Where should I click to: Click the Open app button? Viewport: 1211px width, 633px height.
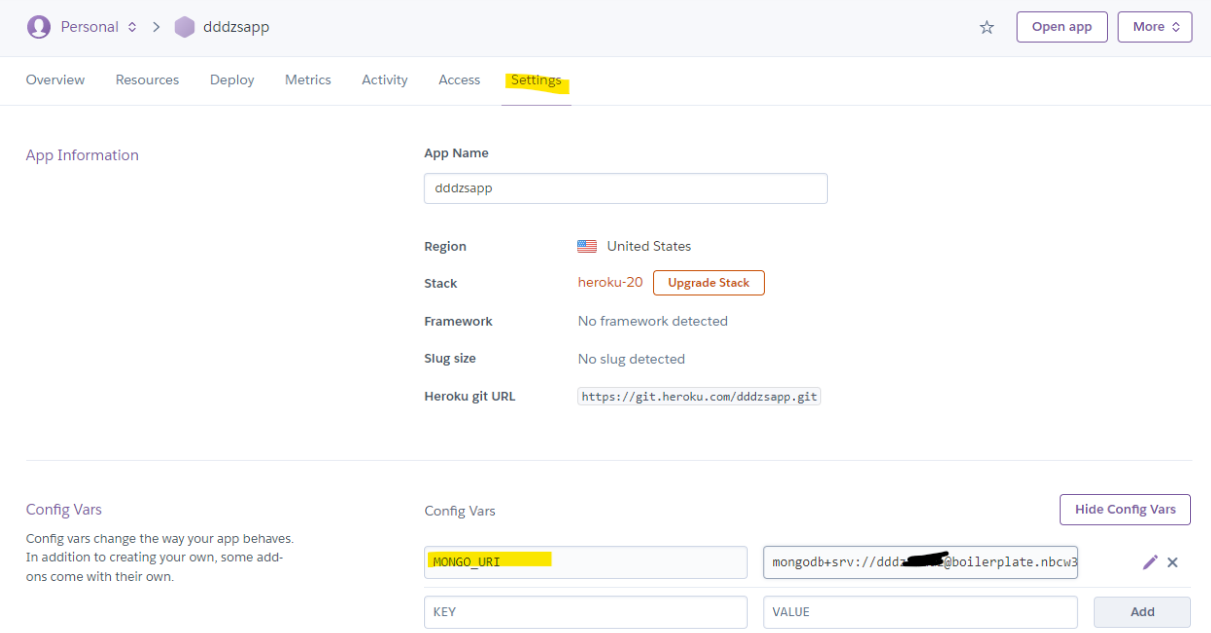click(1062, 27)
